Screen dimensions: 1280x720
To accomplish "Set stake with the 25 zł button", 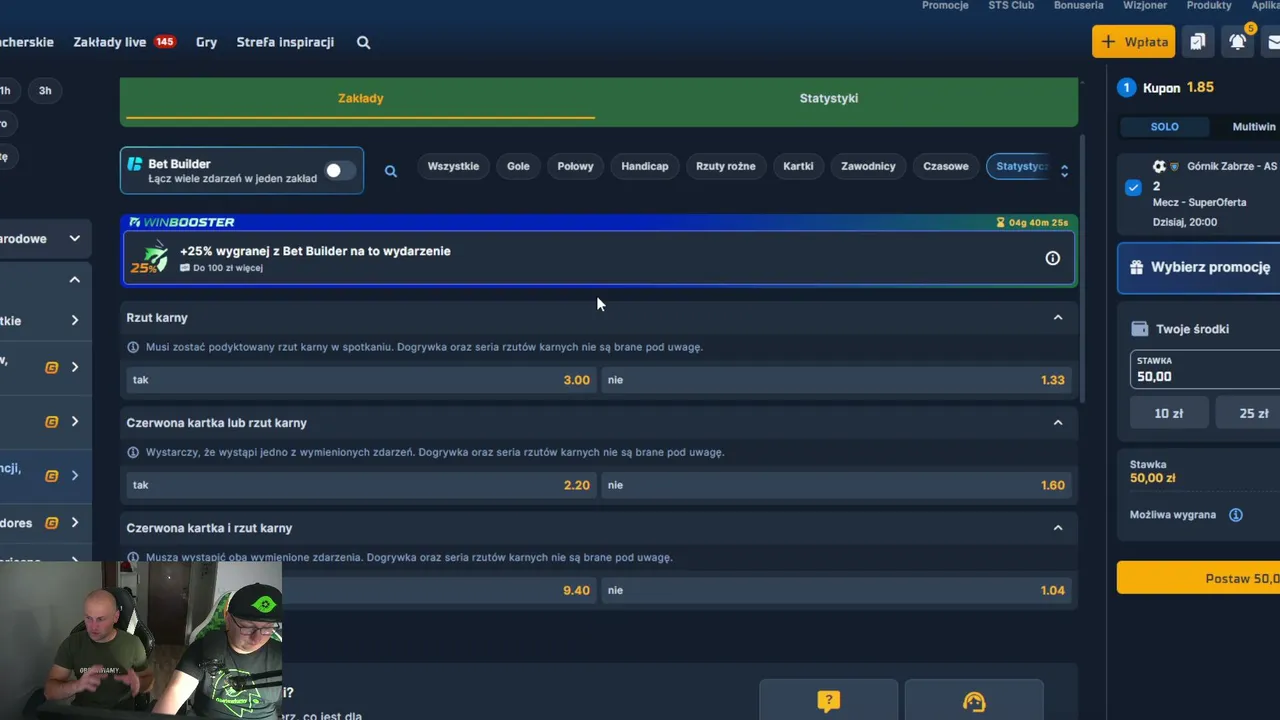I will point(1248,413).
